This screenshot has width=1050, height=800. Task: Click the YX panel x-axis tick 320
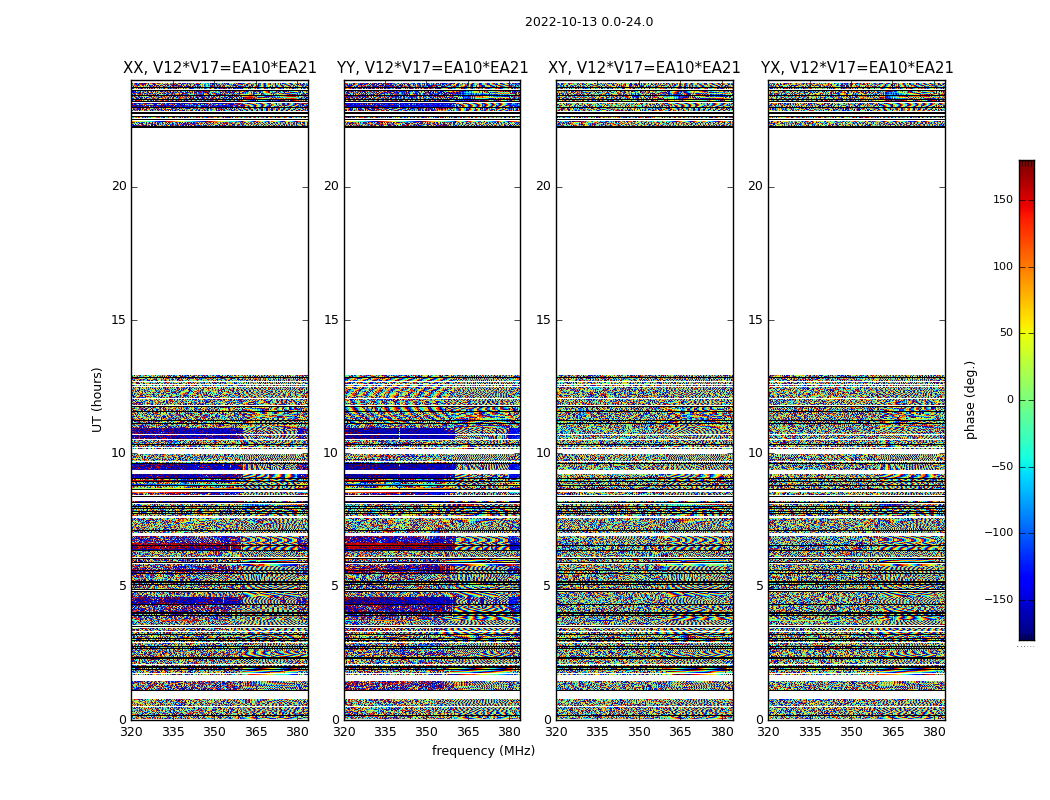pos(769,732)
